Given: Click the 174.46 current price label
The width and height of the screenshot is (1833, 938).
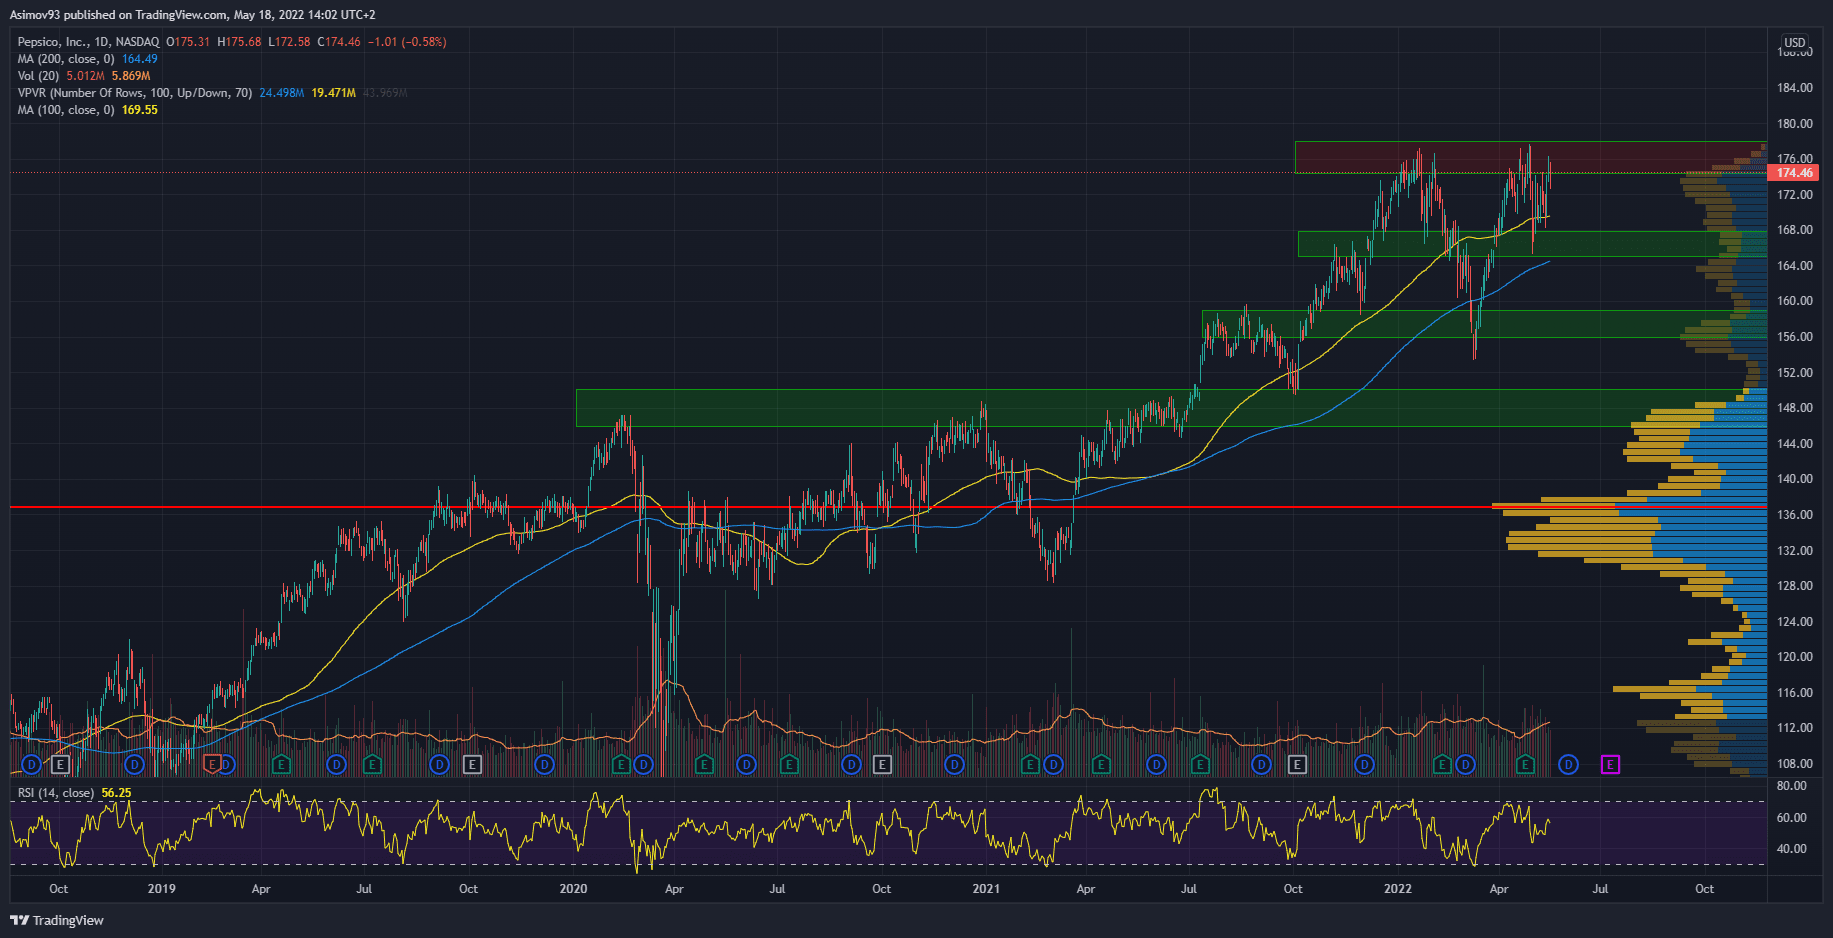Looking at the screenshot, I should click(x=1795, y=173).
